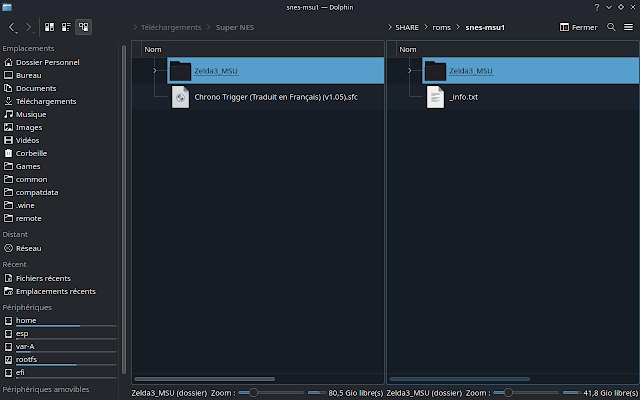
Task: Select the efi device
Action: 60,373
